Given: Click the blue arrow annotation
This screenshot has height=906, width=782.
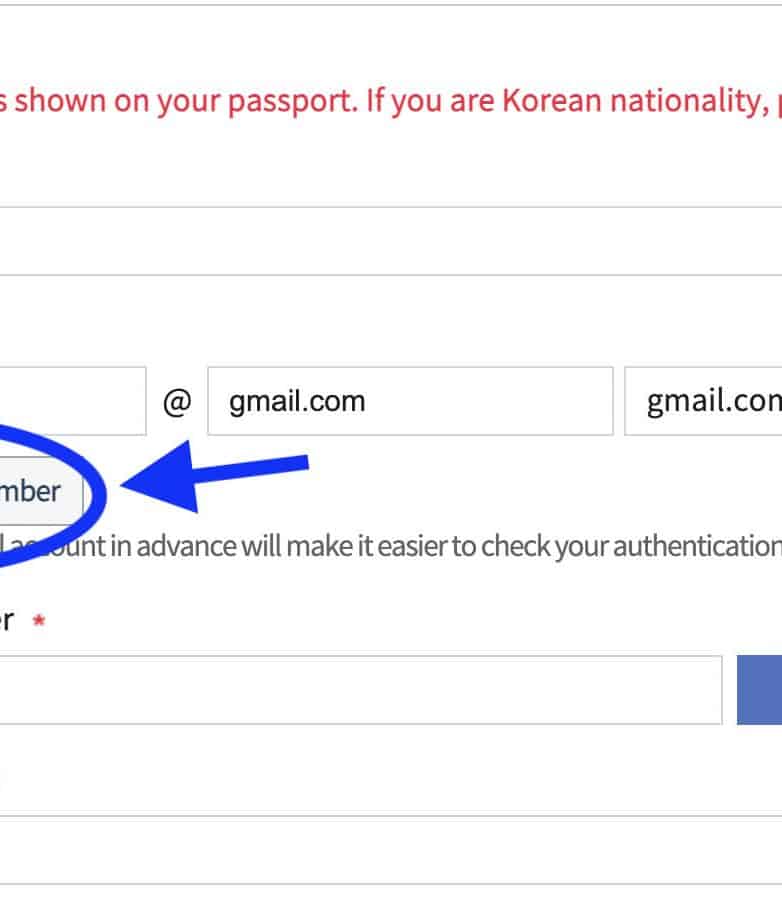Looking at the screenshot, I should 215,480.
